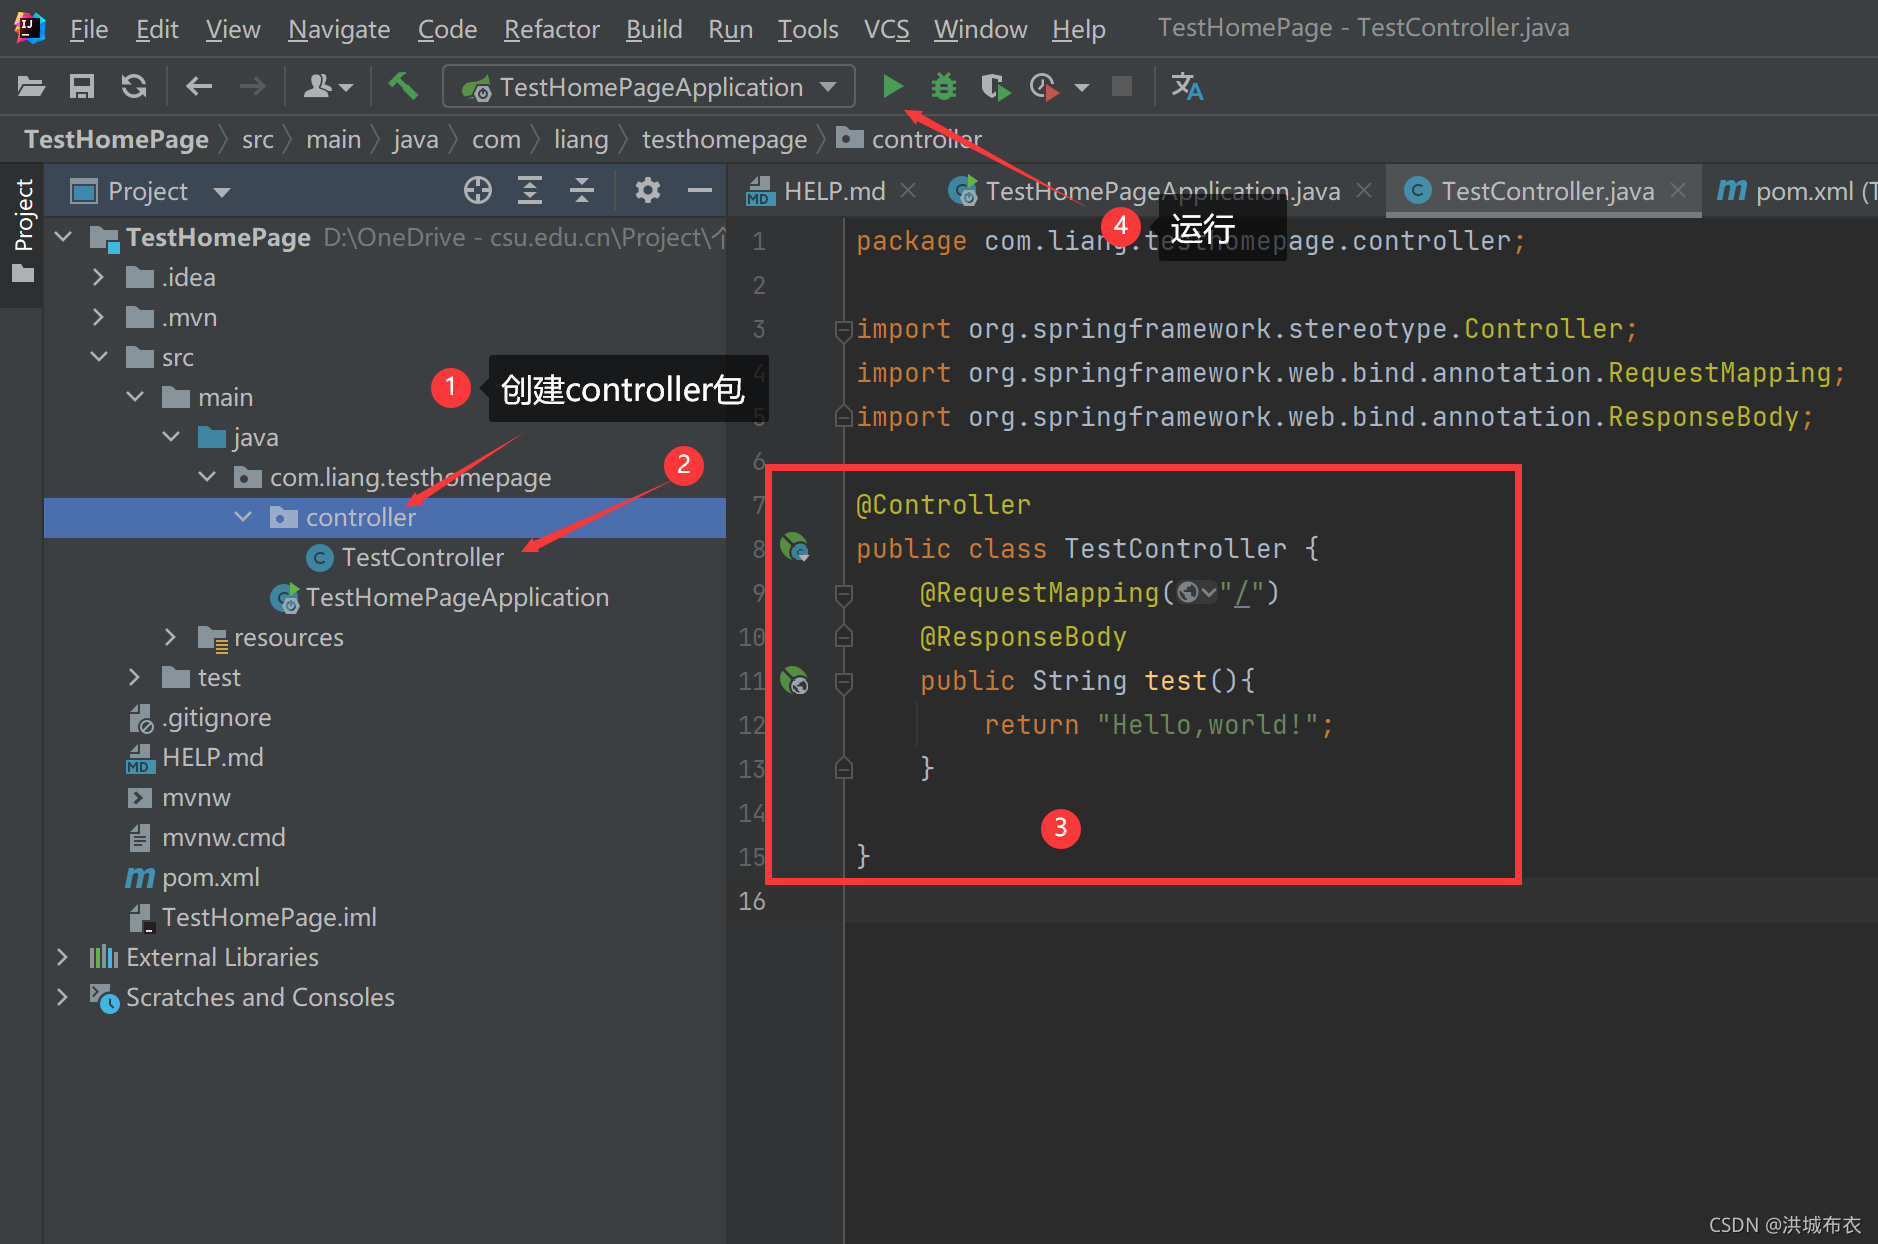
Task: Open the Project view dropdown
Action: click(x=222, y=191)
